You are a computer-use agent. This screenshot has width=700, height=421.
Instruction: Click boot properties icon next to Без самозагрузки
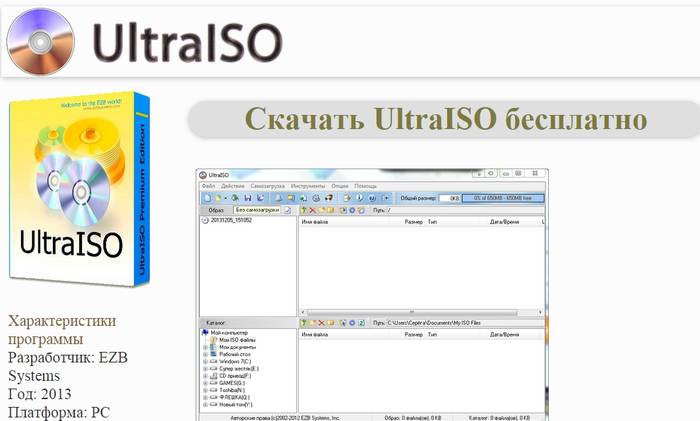coord(288,210)
